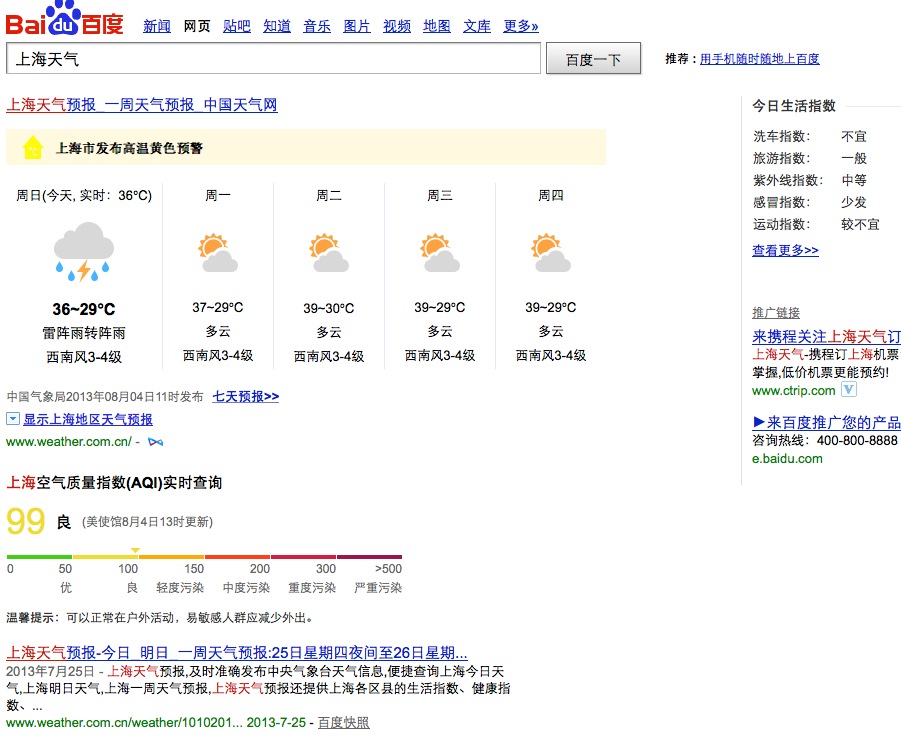Click 上海空气质量指数(AQI)实时查询 heading
The width and height of the screenshot is (901, 742).
[x=114, y=482]
